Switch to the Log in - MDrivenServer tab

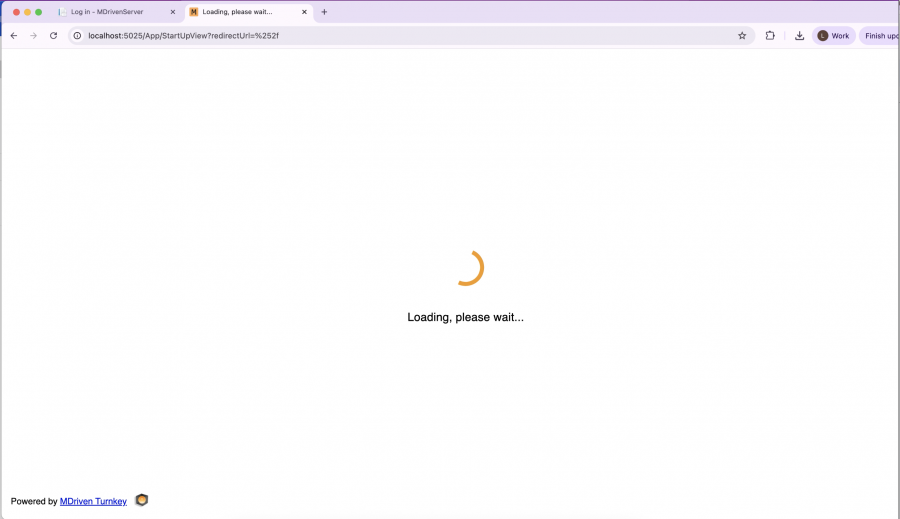(x=117, y=11)
